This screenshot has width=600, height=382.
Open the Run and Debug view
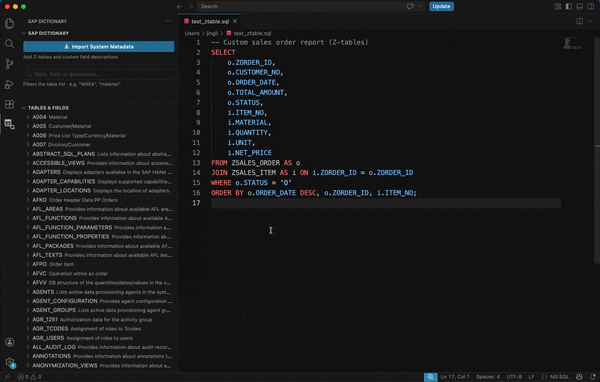(x=10, y=84)
